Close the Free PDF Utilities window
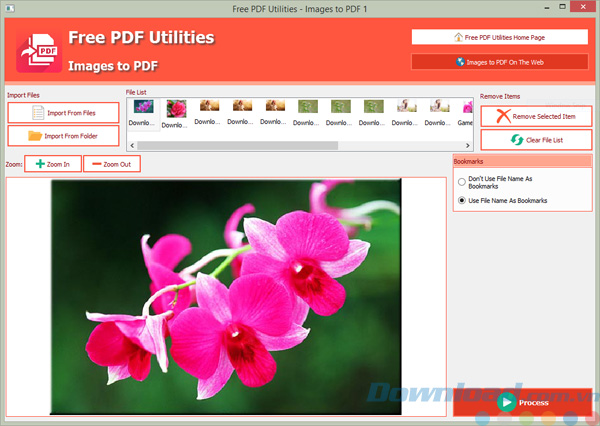This screenshot has width=600, height=426. point(581,8)
